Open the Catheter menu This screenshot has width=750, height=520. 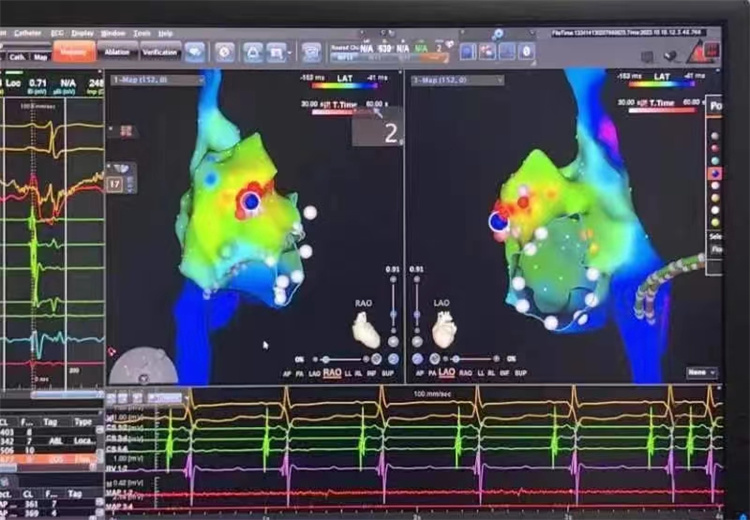tap(28, 33)
